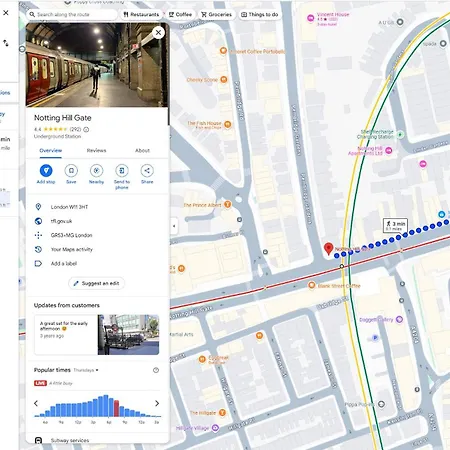450x450 pixels.
Task: Switch to the Reviews tab
Action: point(96,150)
